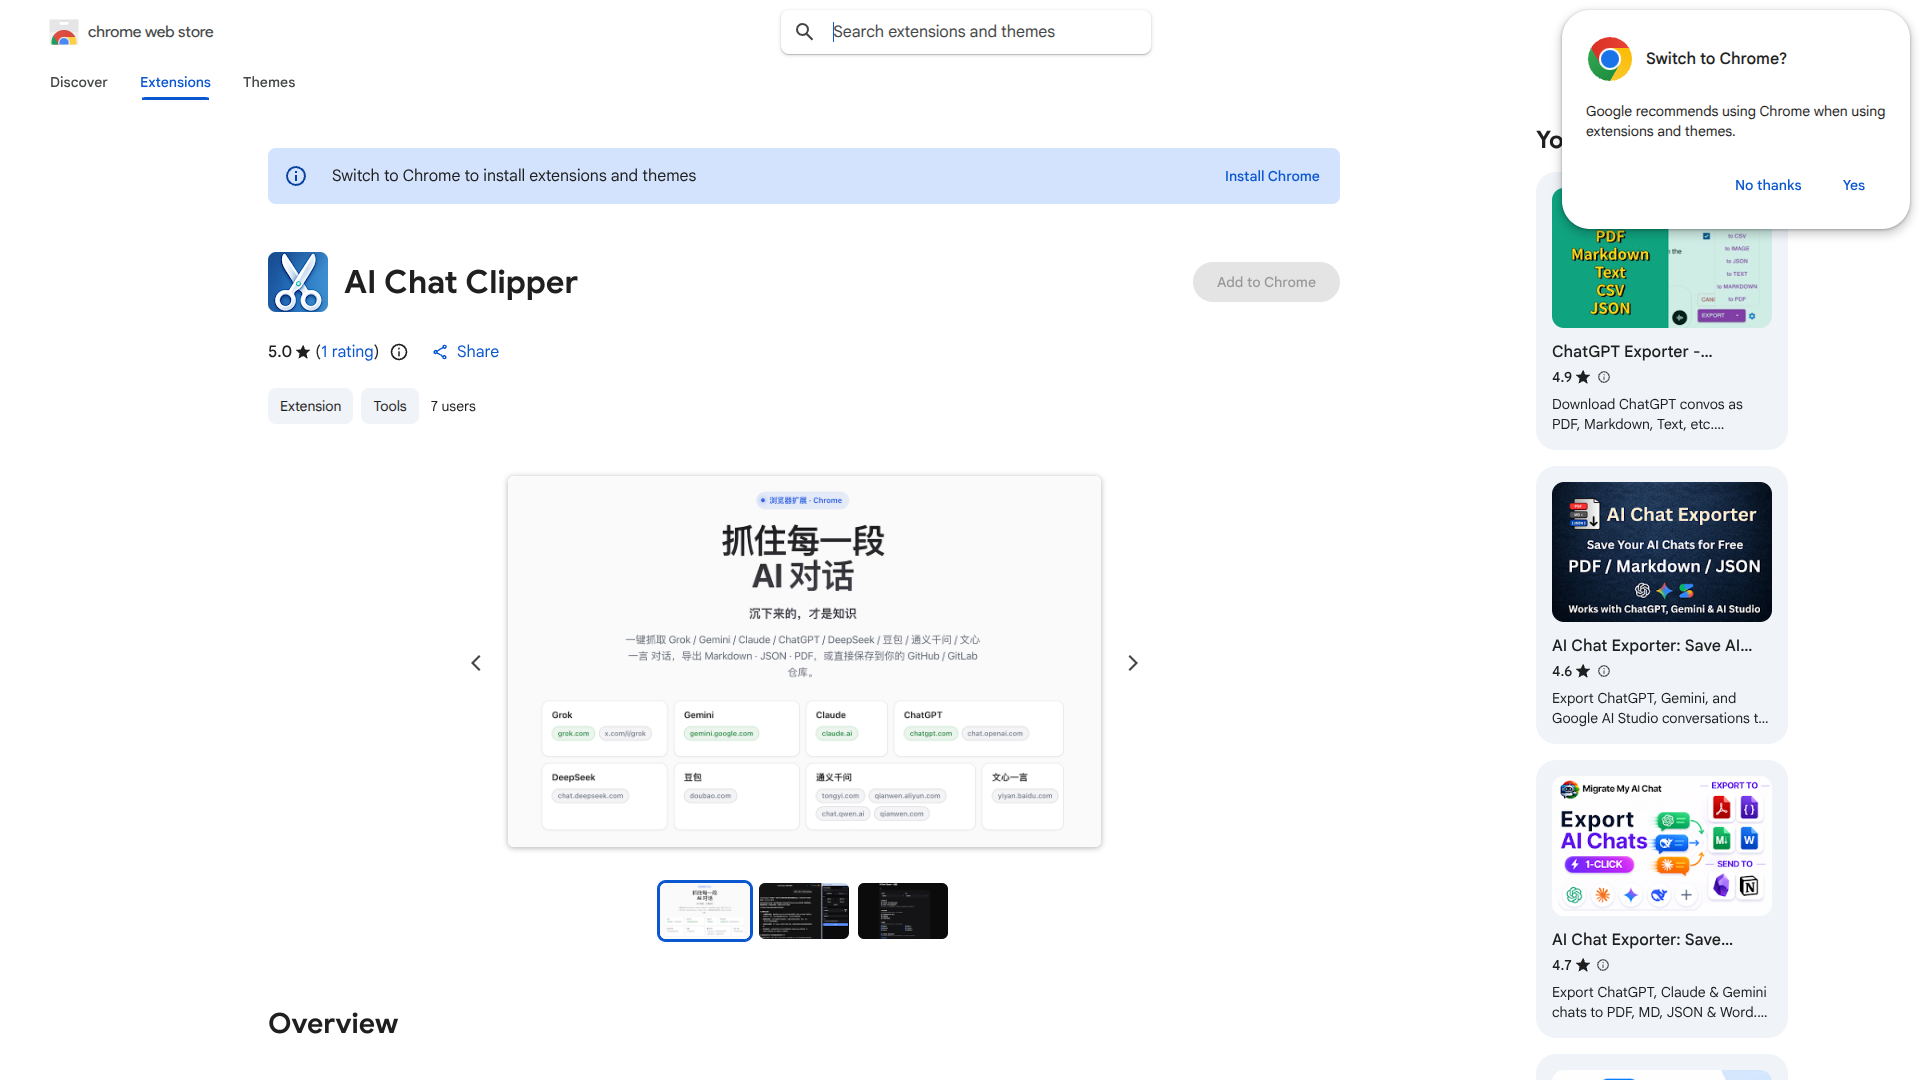Open the Extensions tab
Viewport: 1920px width, 1080px height.
click(175, 82)
